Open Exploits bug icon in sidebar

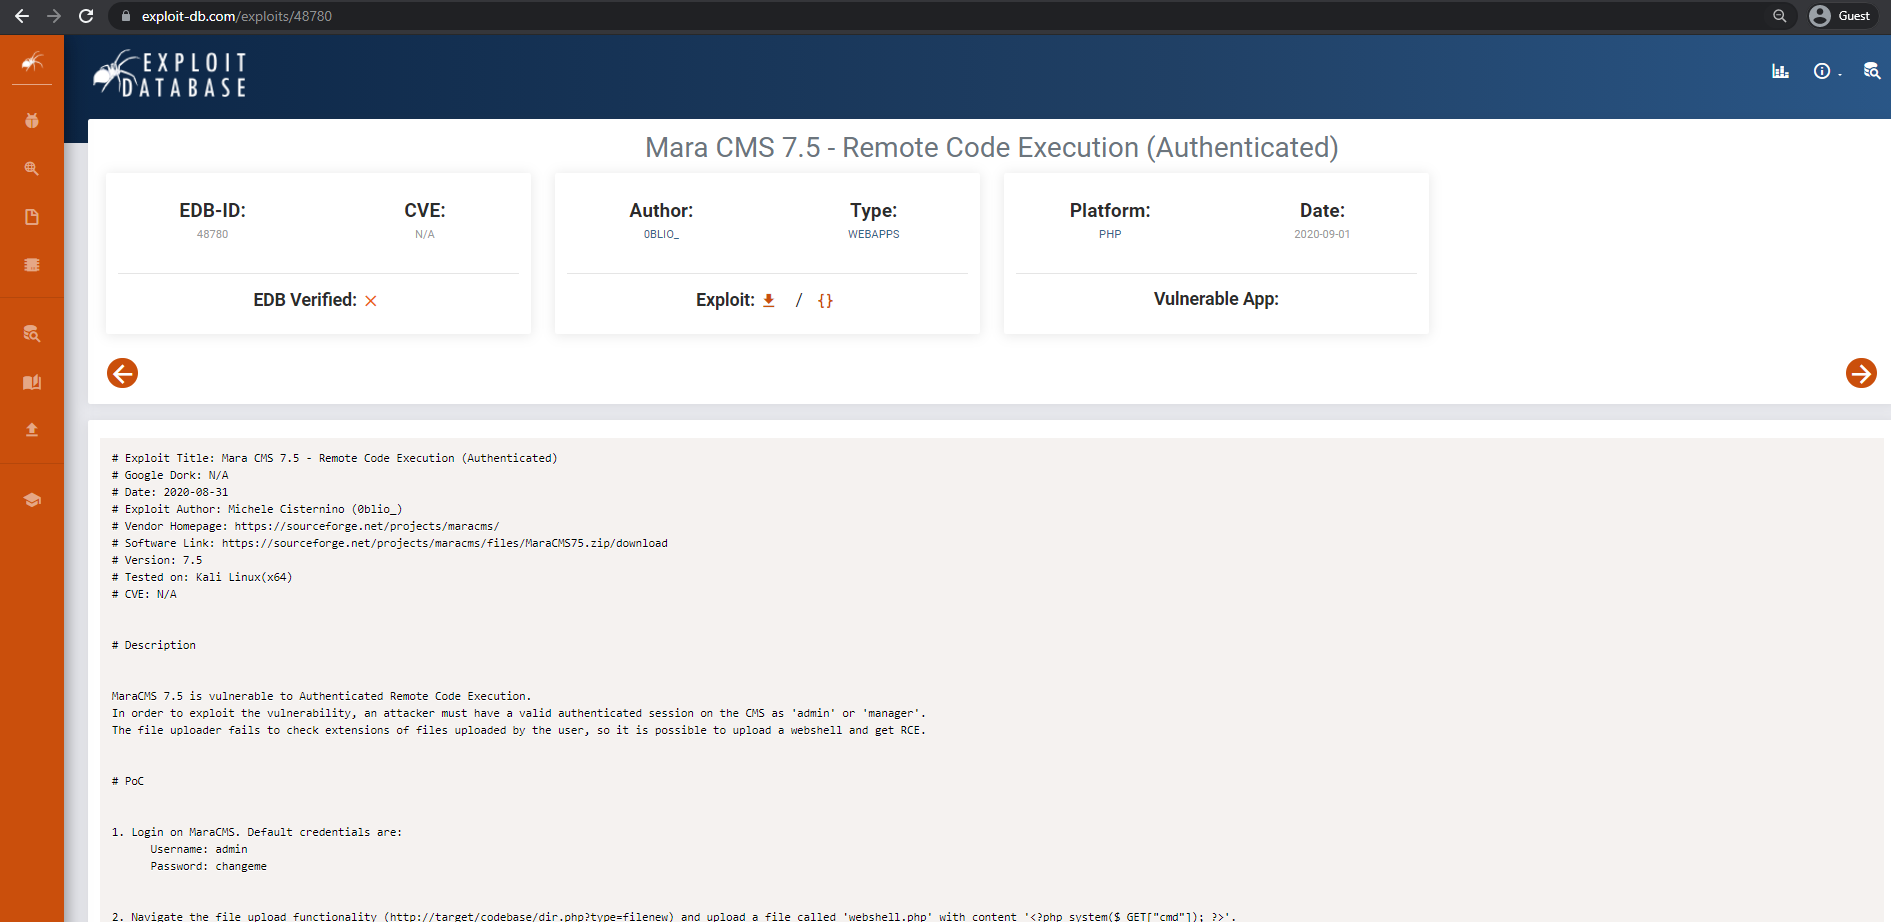coord(32,120)
